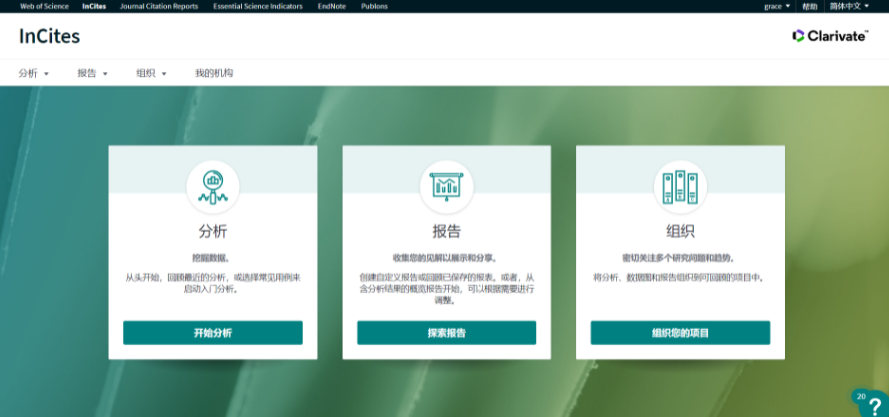Screen dimensions: 889x417
Task: Click the 收集您的见解以展示和分享 text
Action: pyautogui.click(x=445, y=258)
